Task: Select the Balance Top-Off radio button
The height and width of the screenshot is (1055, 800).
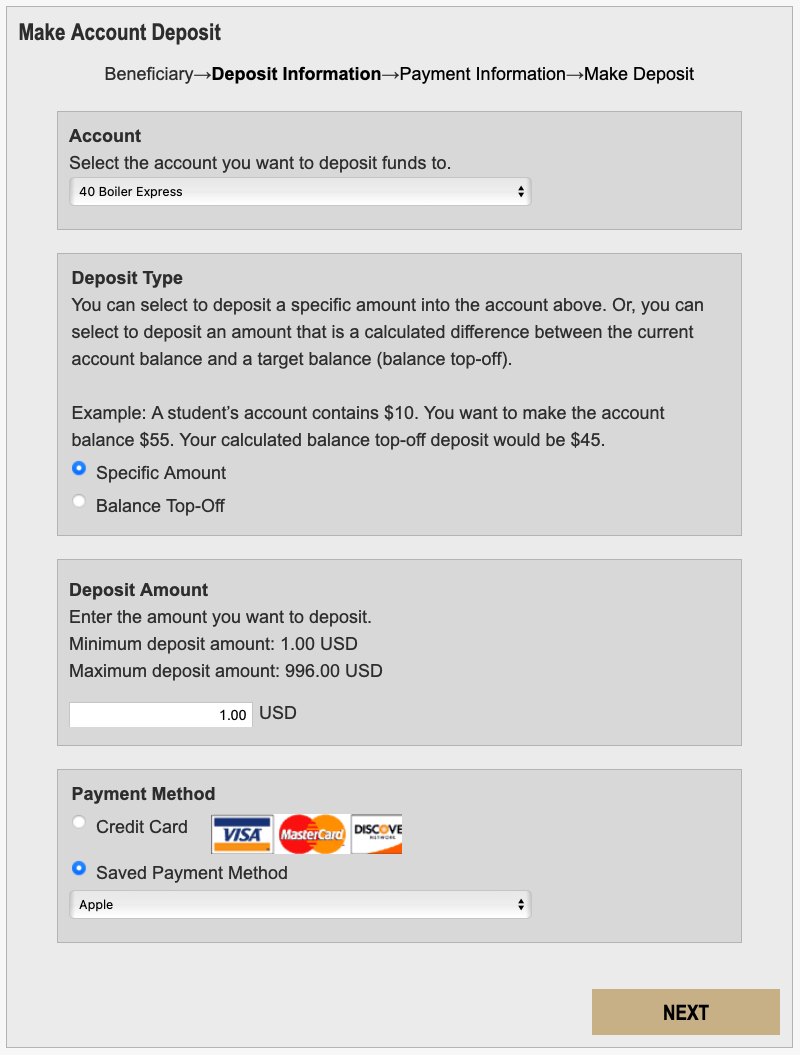Action: (79, 501)
